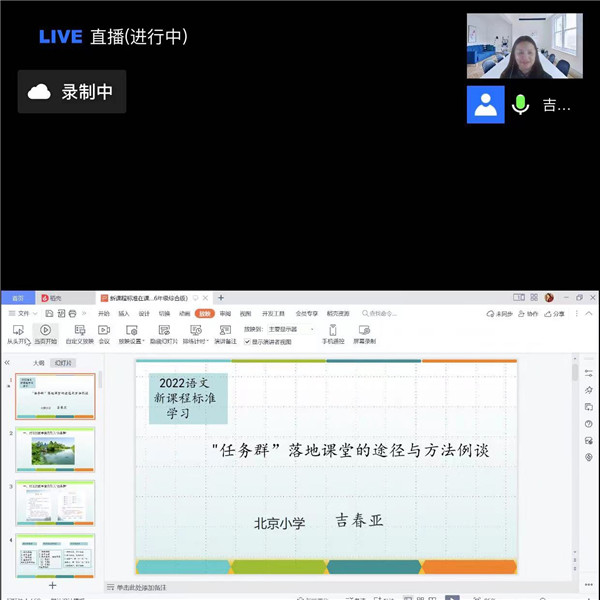Switch to the 插入 ribbon tab
The width and height of the screenshot is (600, 600).
124,313
